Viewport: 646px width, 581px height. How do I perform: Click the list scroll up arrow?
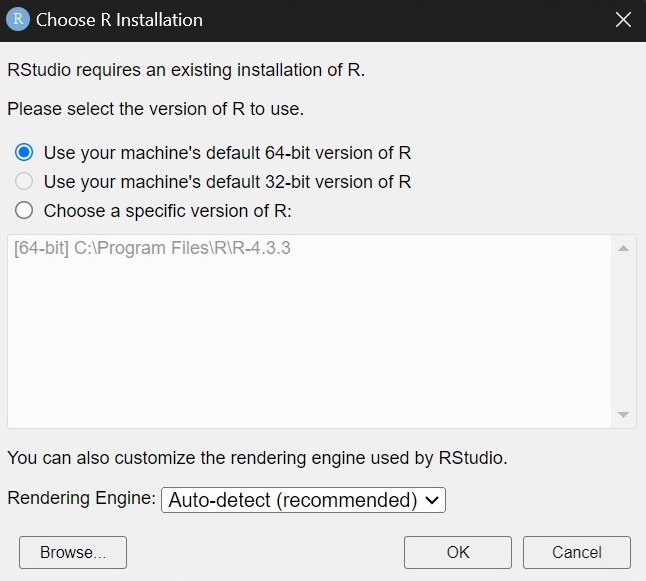623,248
